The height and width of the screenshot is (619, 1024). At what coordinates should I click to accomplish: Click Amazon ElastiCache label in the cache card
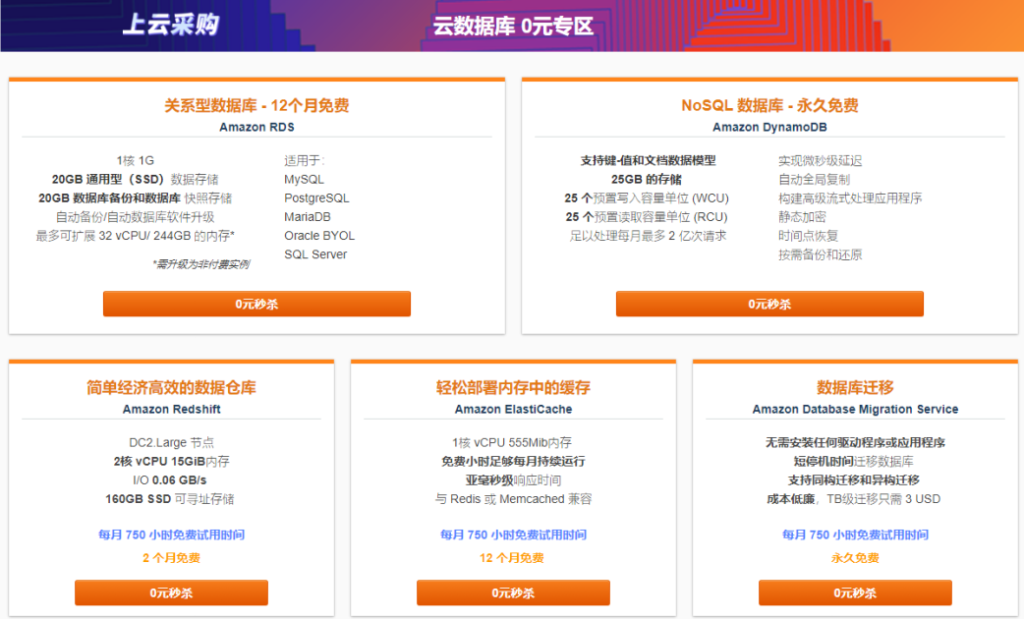tap(512, 408)
